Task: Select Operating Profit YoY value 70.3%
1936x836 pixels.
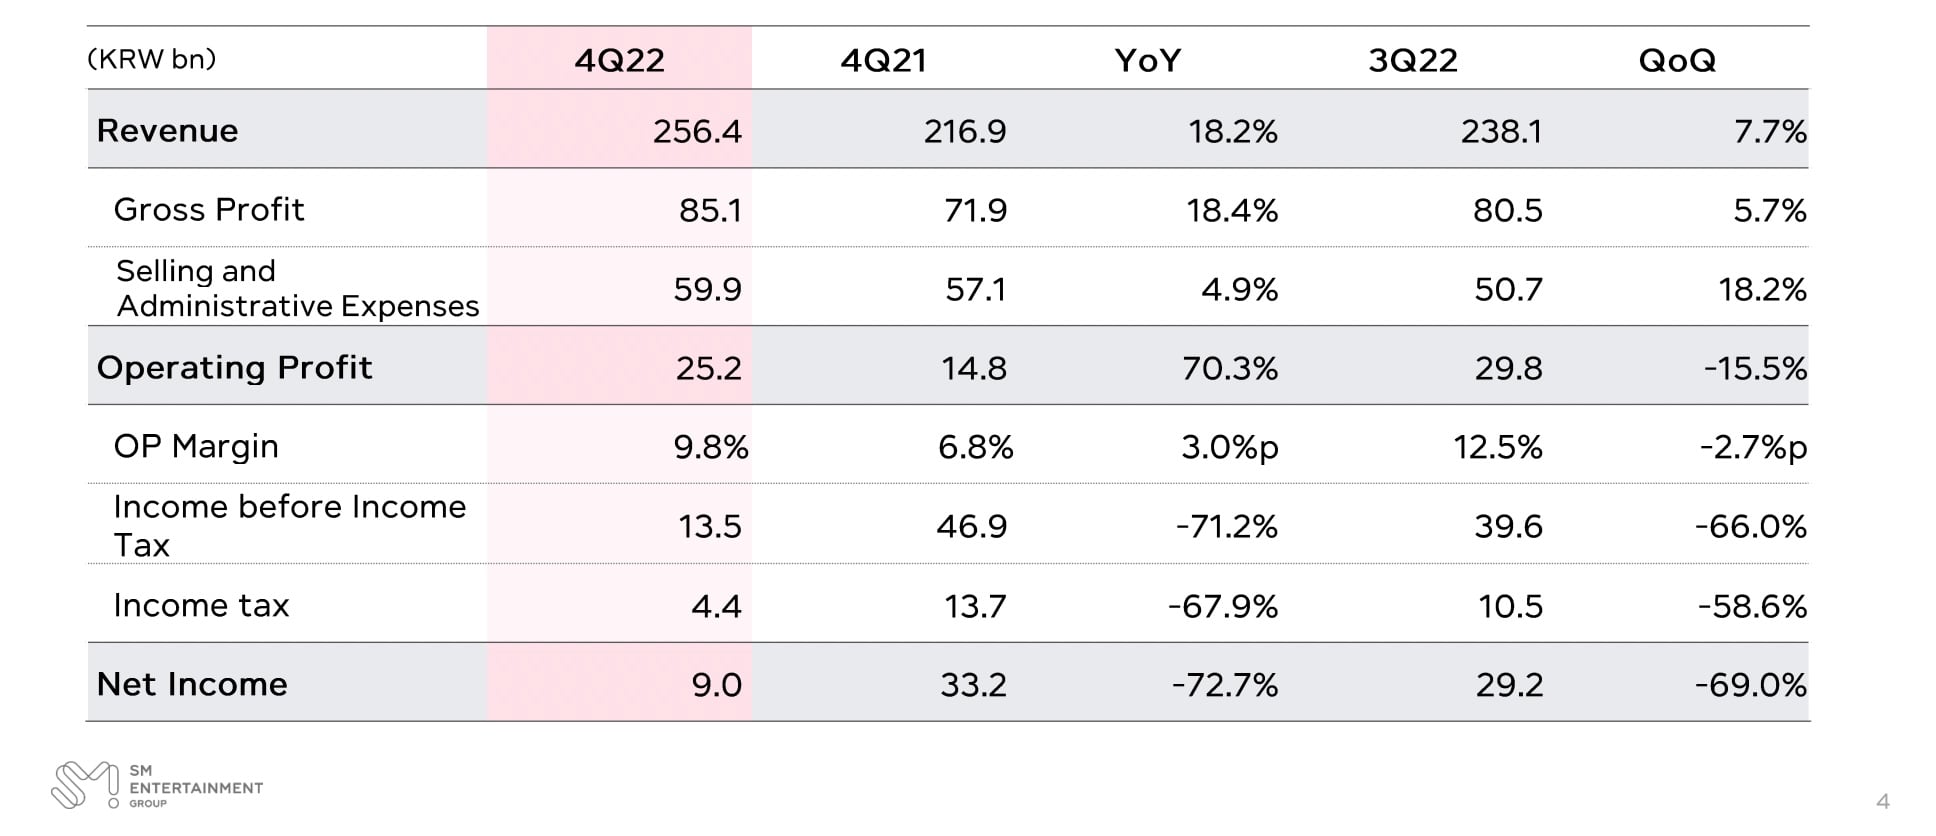Action: [1229, 368]
